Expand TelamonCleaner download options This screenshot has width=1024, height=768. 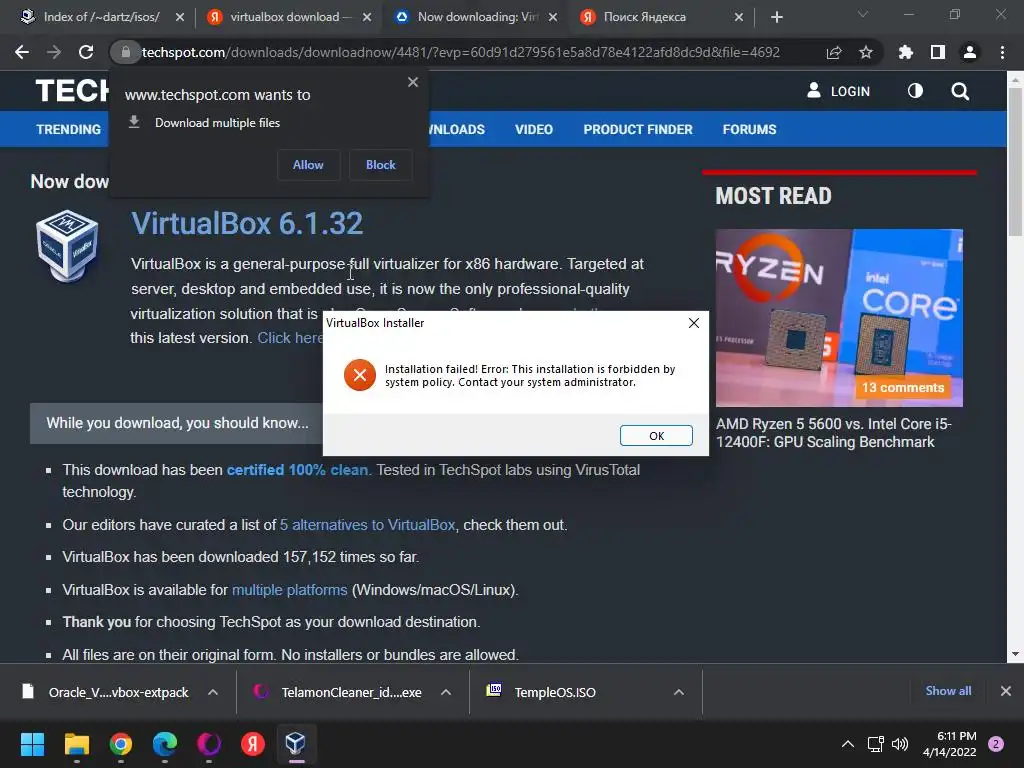coord(446,692)
